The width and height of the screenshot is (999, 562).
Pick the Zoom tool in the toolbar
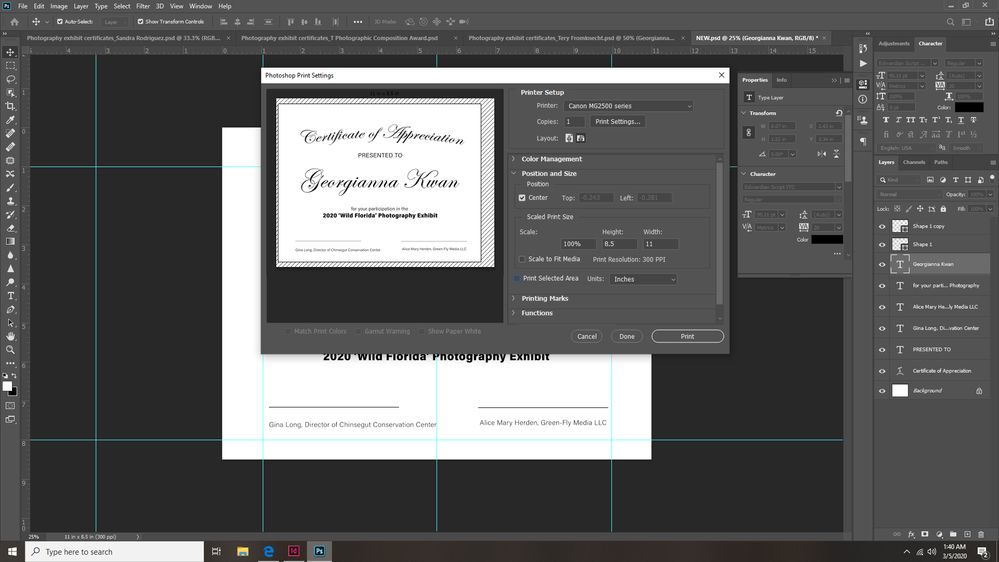click(11, 350)
